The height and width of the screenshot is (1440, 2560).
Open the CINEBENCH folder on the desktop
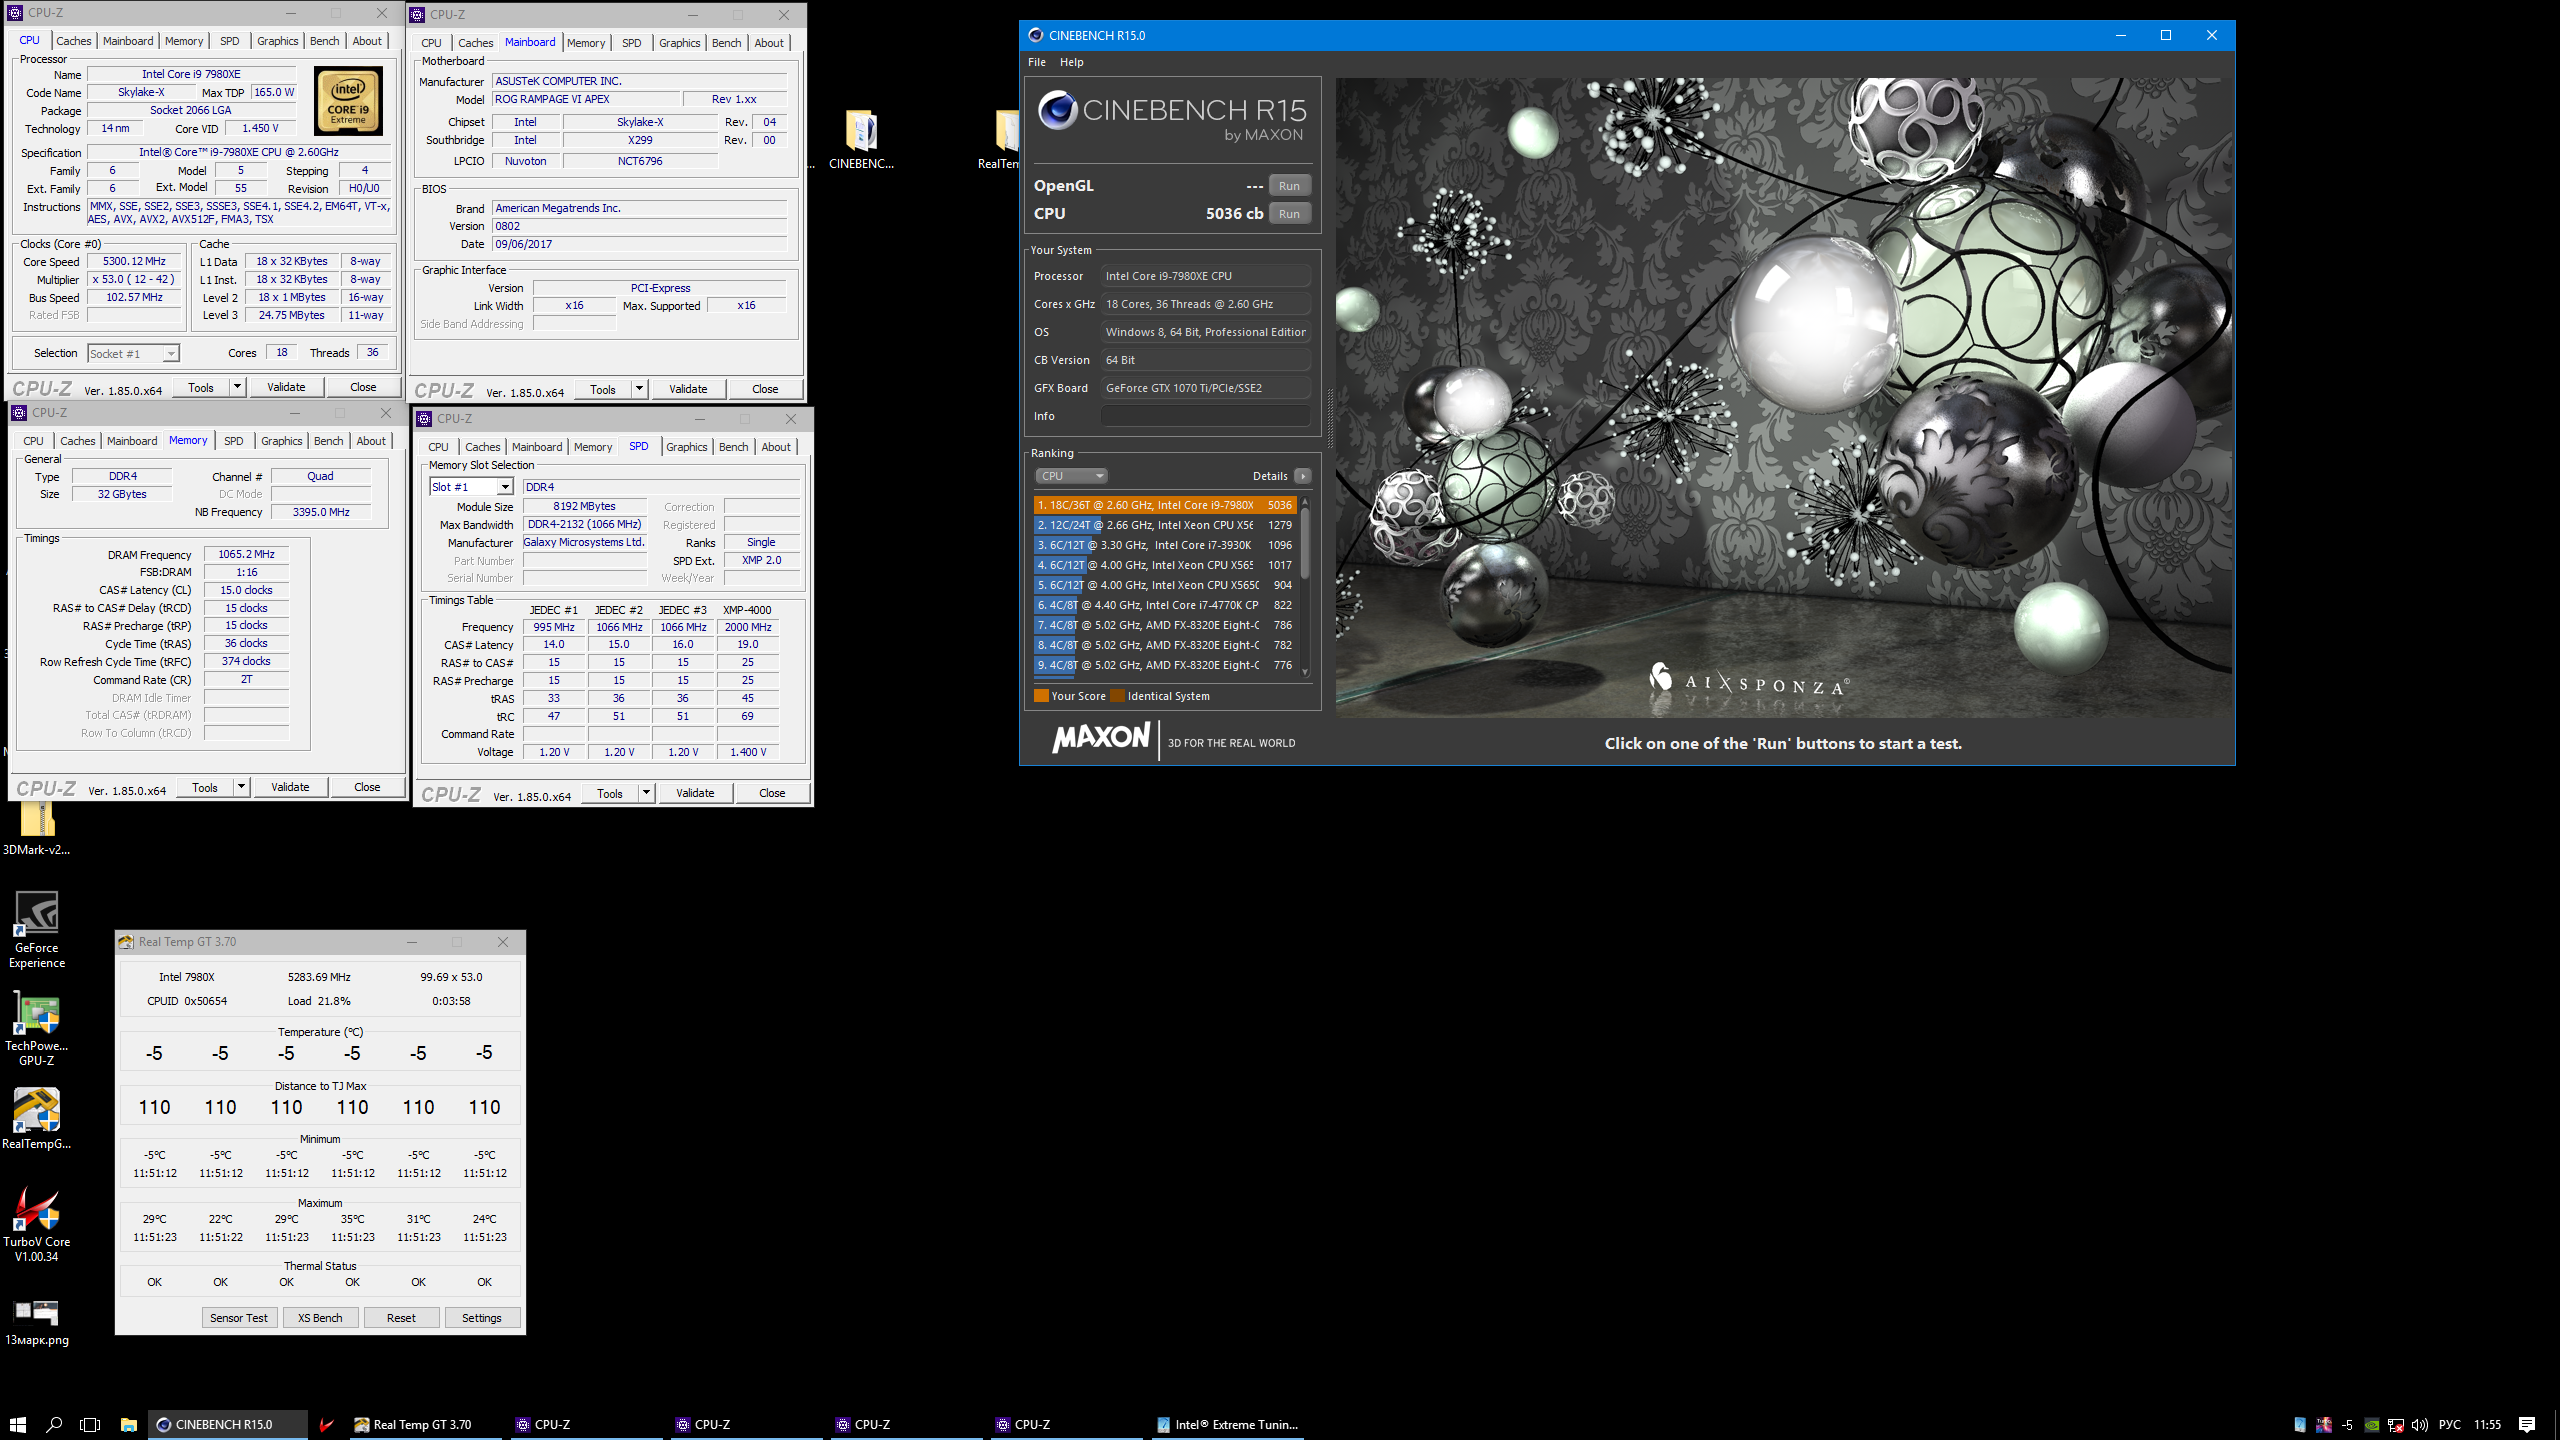(861, 139)
